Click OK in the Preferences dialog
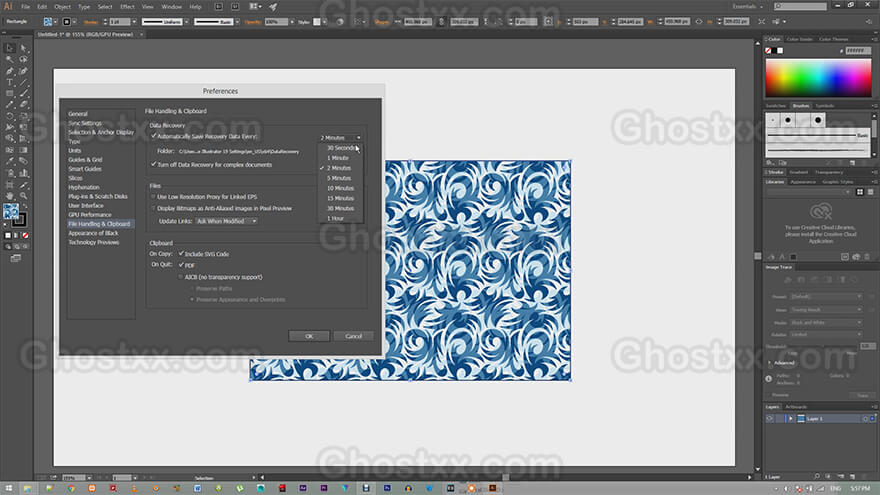 tap(309, 336)
